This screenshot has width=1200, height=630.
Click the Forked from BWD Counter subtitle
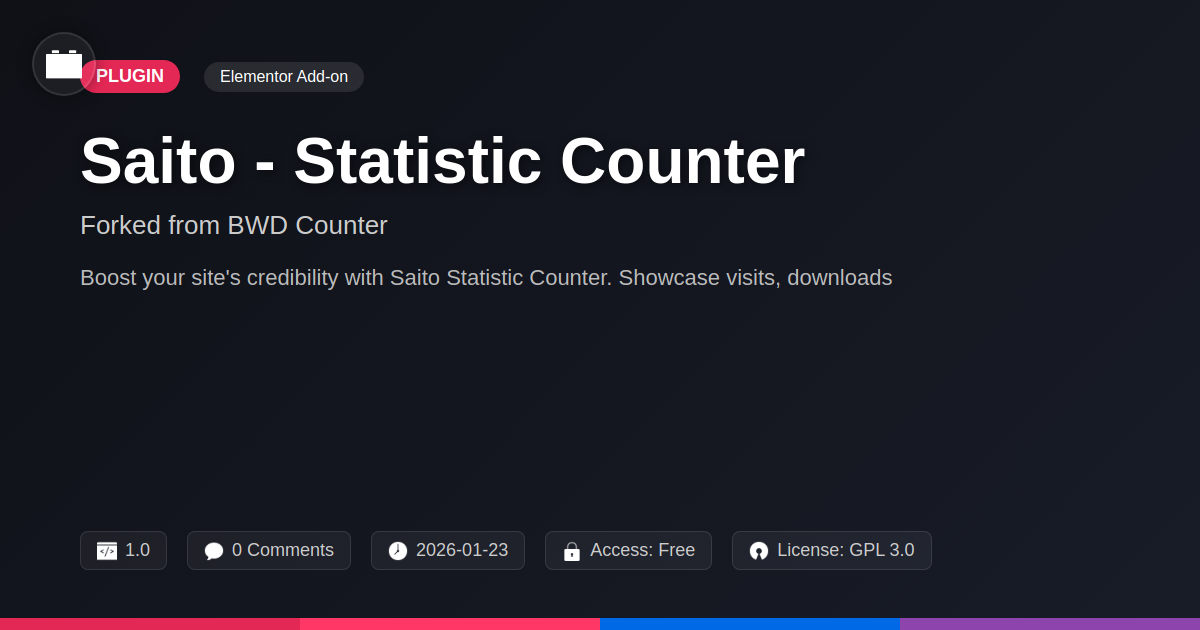[x=234, y=225]
